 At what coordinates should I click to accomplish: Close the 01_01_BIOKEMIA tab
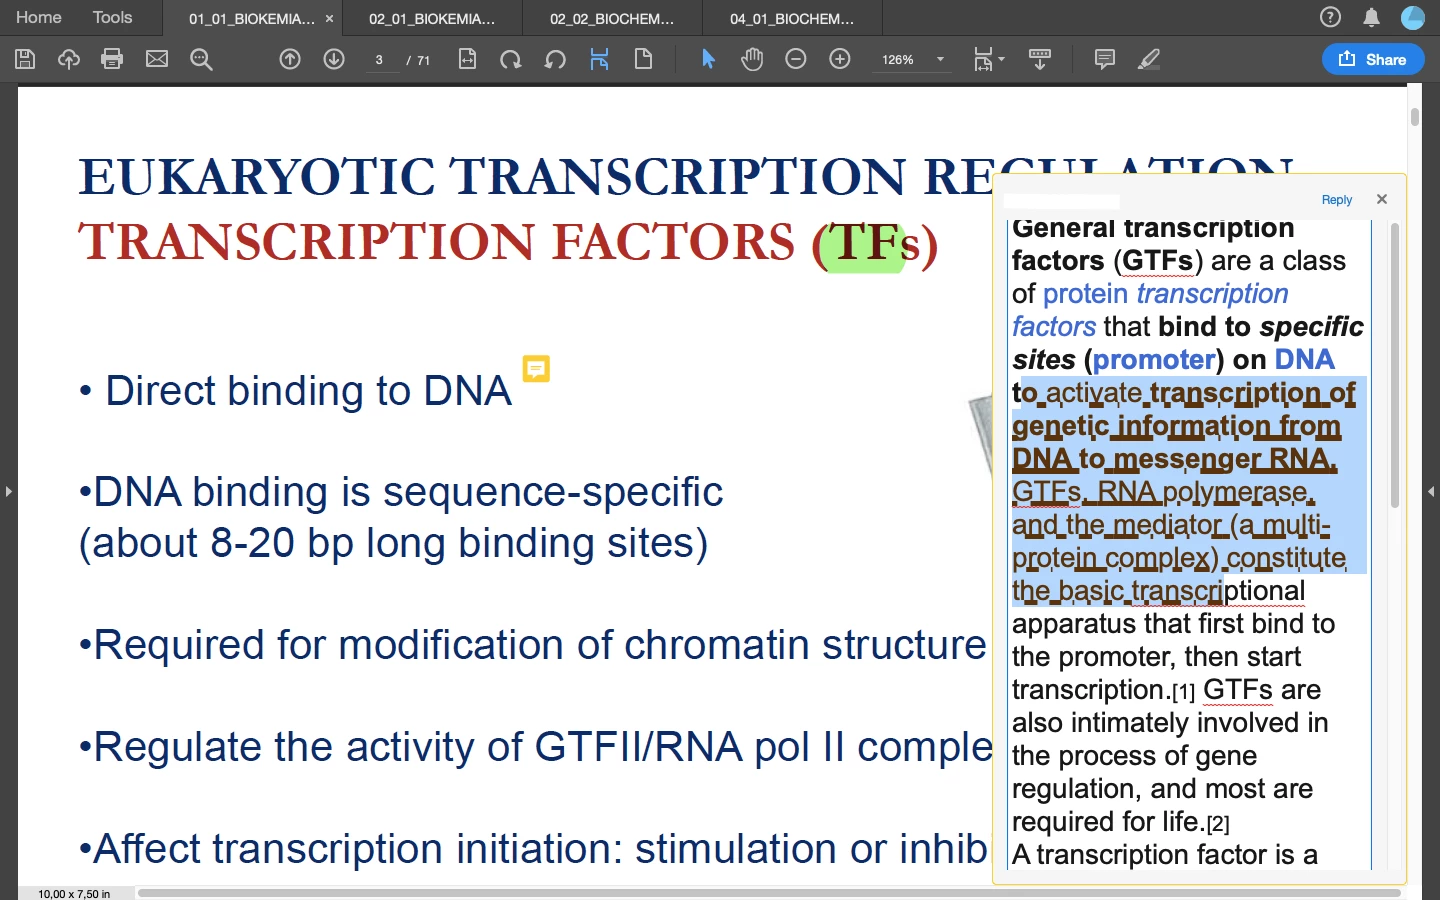(x=329, y=18)
